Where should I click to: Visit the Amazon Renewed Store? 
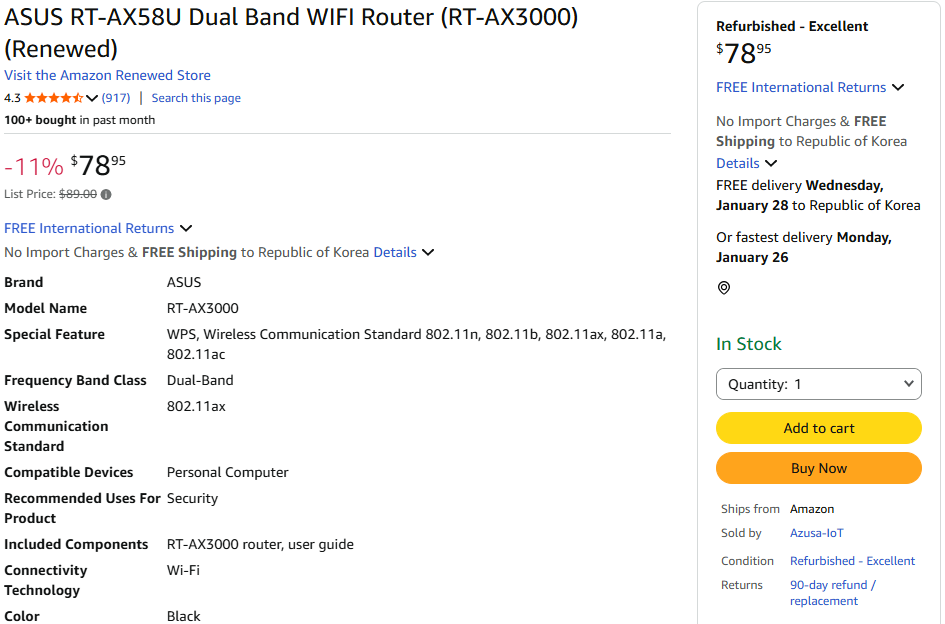pyautogui.click(x=107, y=75)
